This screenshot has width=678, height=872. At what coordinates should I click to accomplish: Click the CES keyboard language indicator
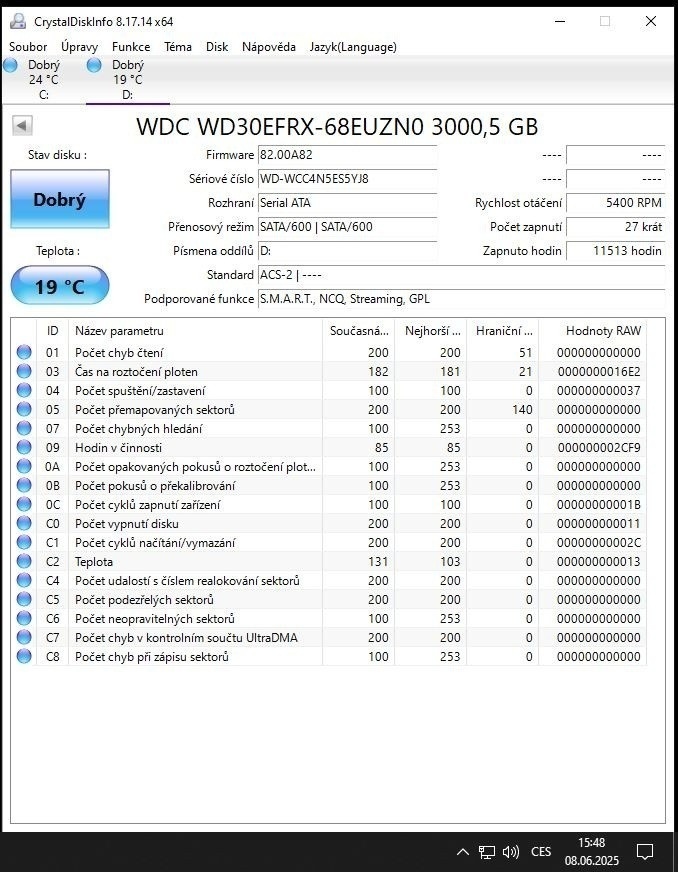coord(541,851)
